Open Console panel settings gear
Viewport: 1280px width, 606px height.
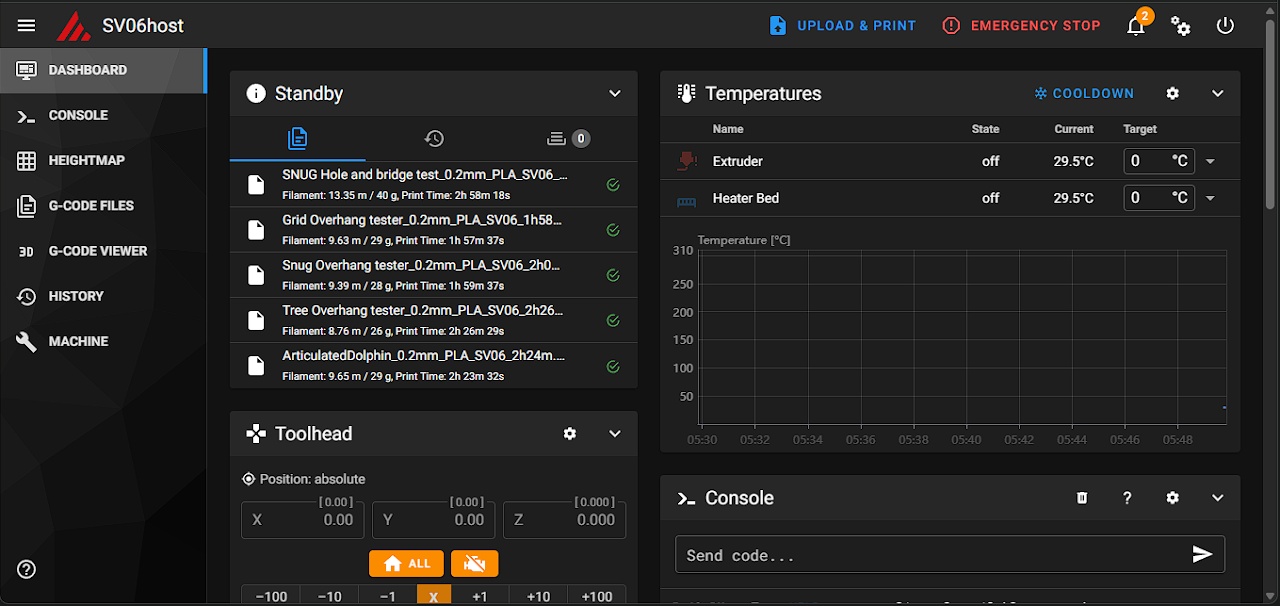pyautogui.click(x=1173, y=498)
